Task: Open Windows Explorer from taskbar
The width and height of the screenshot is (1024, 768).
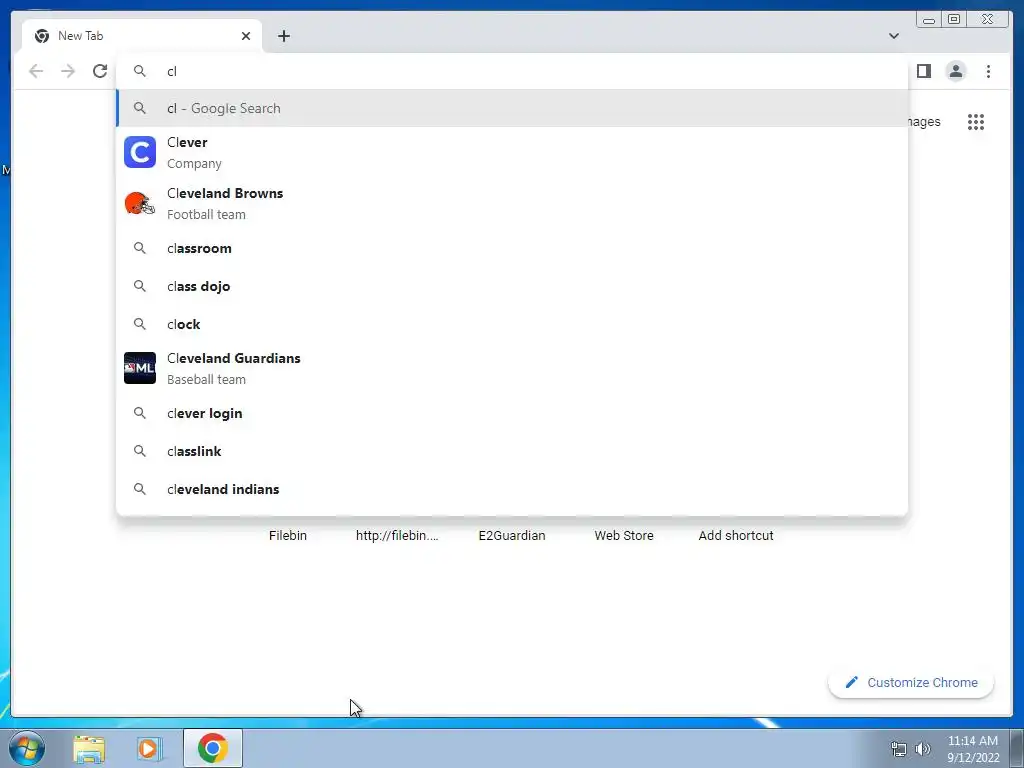Action: coord(89,748)
